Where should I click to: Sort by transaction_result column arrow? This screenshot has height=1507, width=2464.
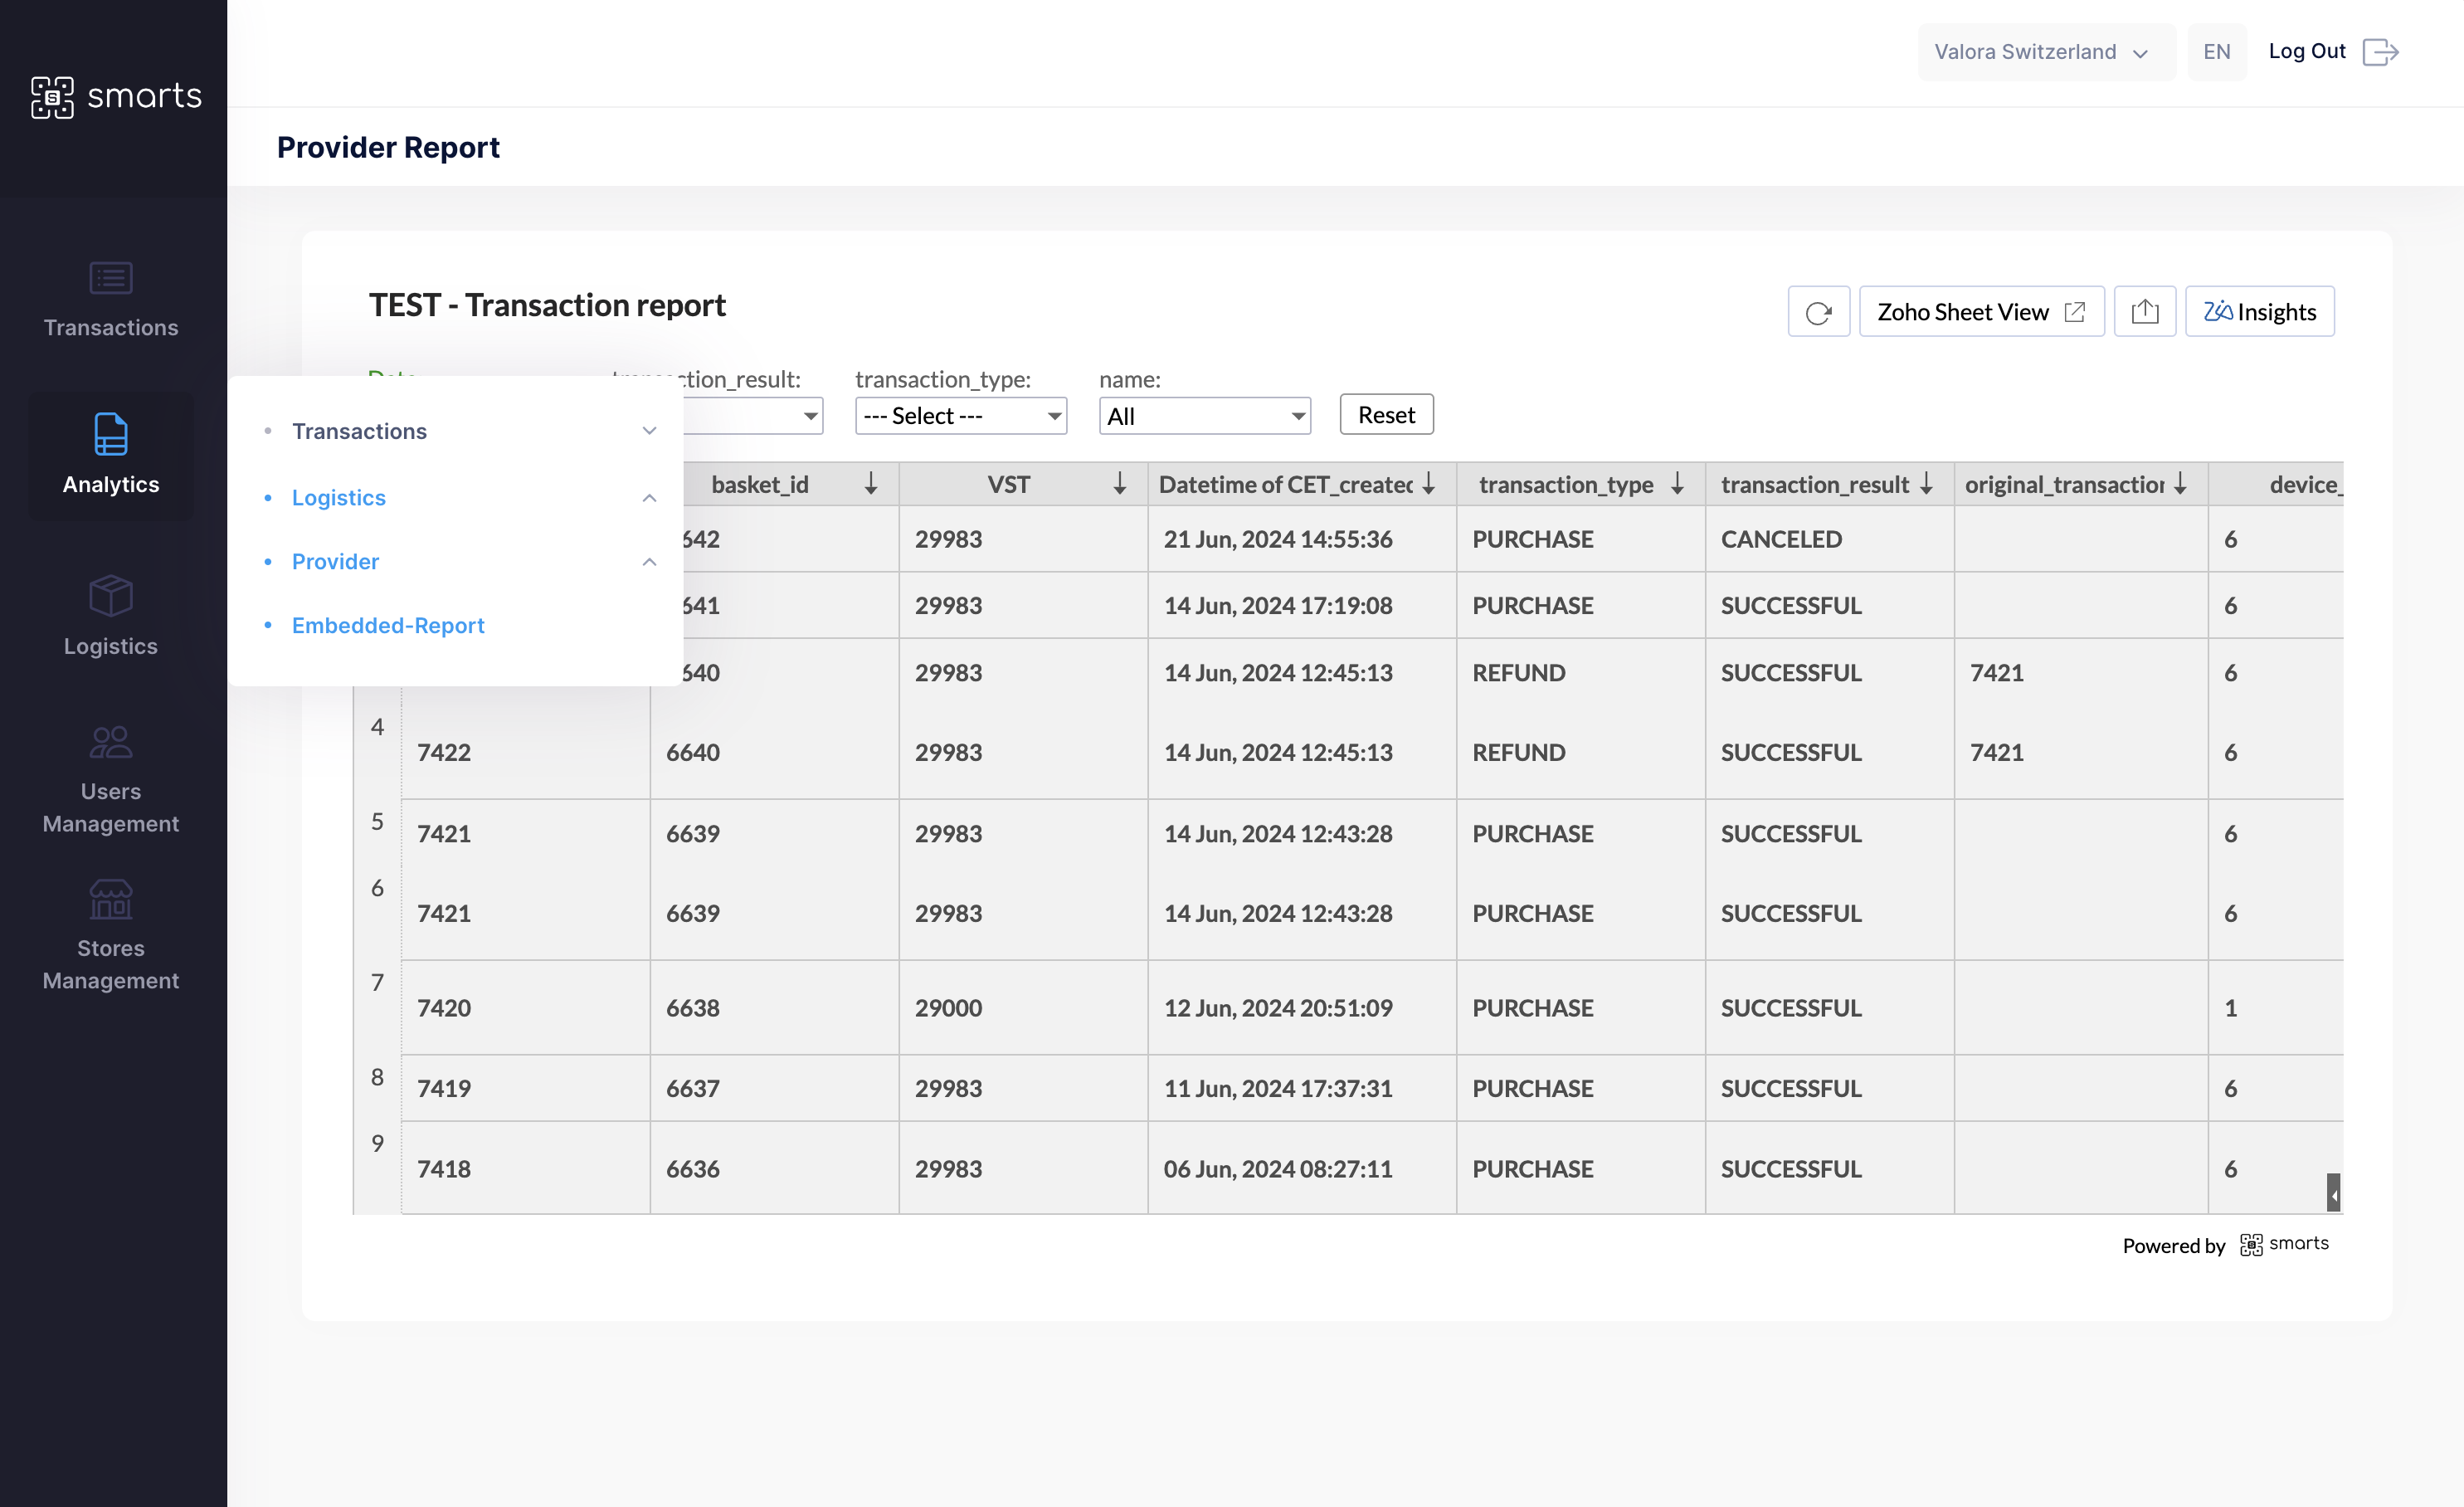pyautogui.click(x=1925, y=484)
